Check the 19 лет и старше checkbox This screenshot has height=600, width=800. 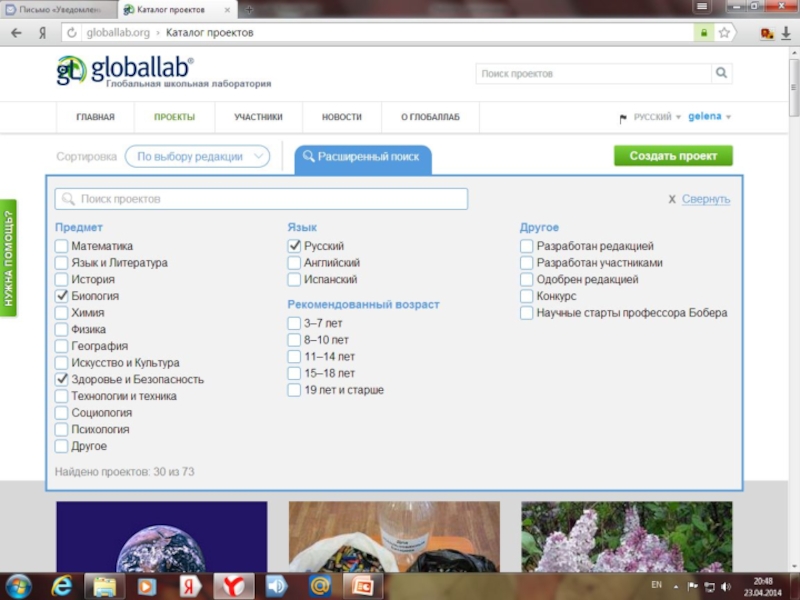294,390
